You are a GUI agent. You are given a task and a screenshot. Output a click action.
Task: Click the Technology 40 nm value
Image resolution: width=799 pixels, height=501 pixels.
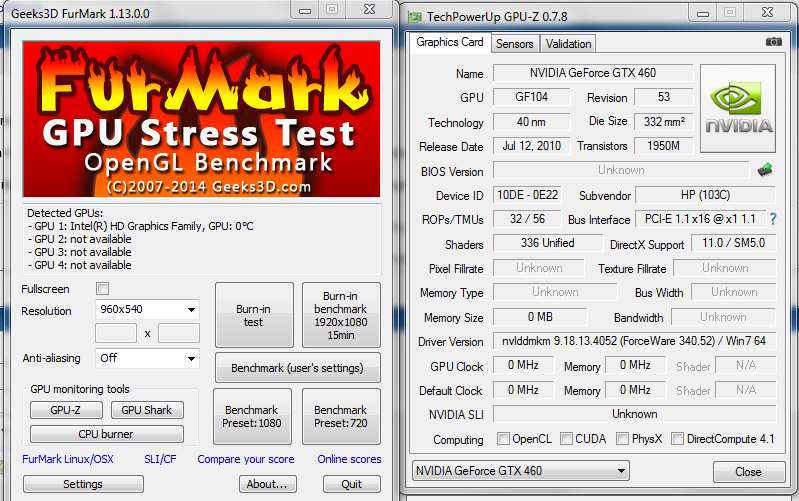pyautogui.click(x=531, y=121)
